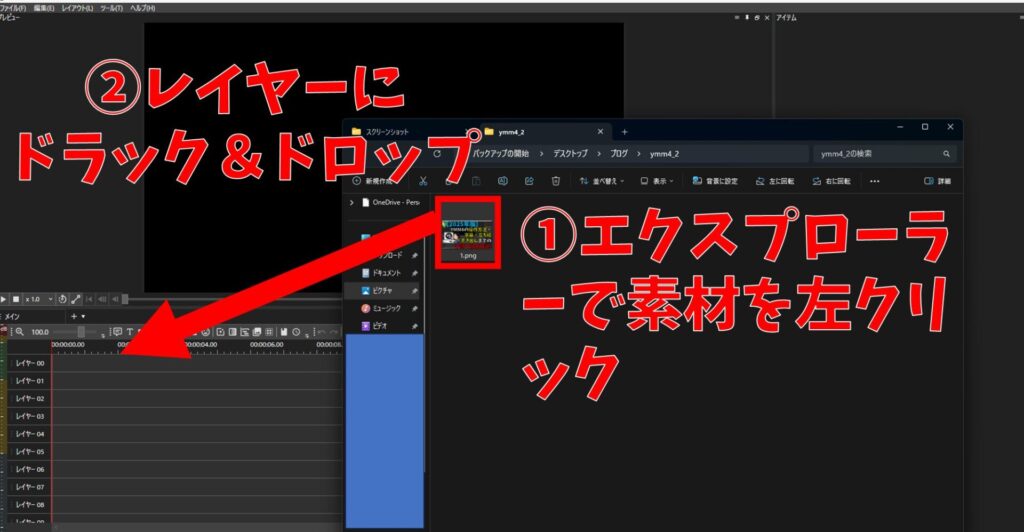Click デスクトップ in the address breadcrumb
The image size is (1024, 532).
[570, 154]
